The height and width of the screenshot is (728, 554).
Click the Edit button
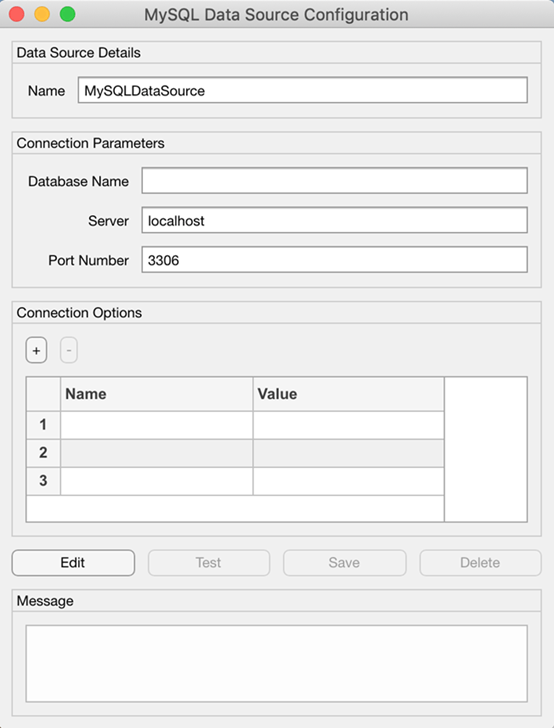click(73, 563)
